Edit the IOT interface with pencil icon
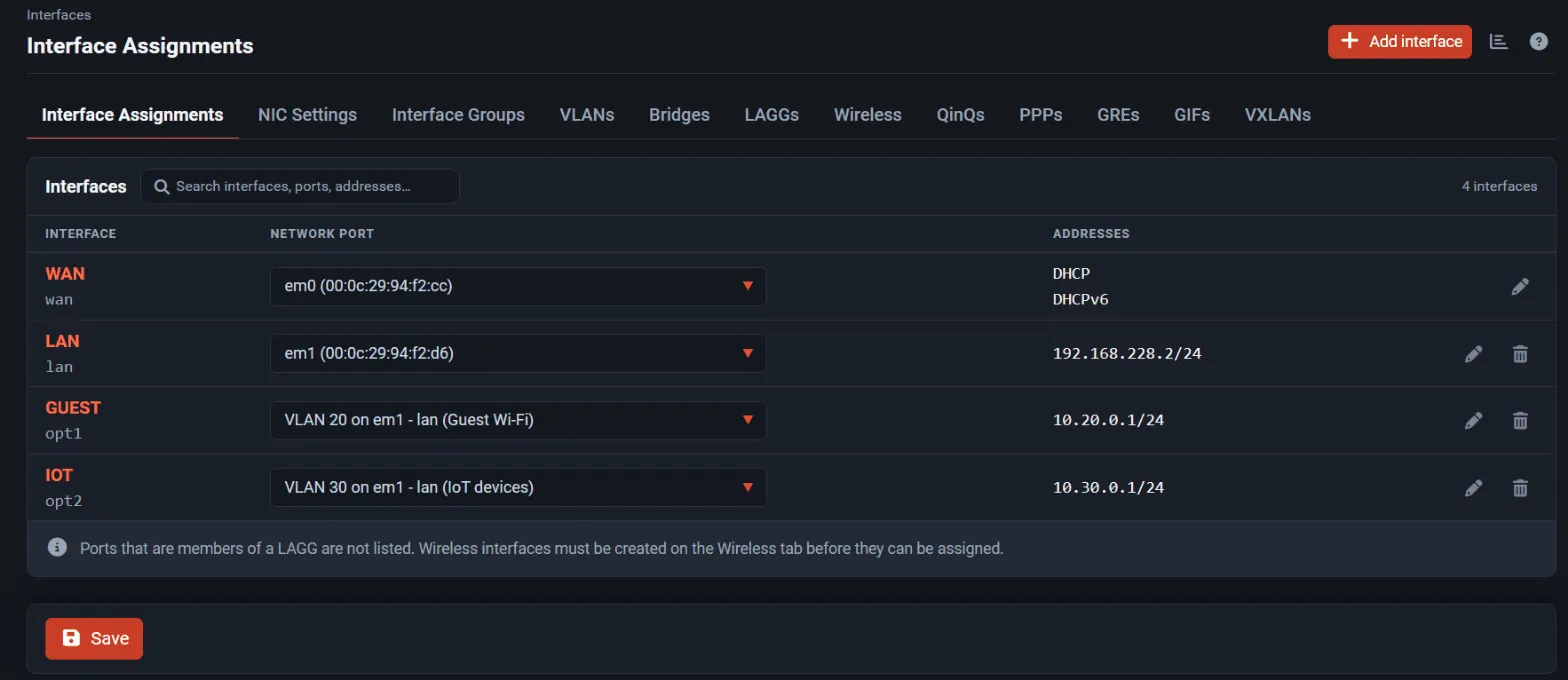Screen dimensions: 1568x680 click(x=1473, y=488)
